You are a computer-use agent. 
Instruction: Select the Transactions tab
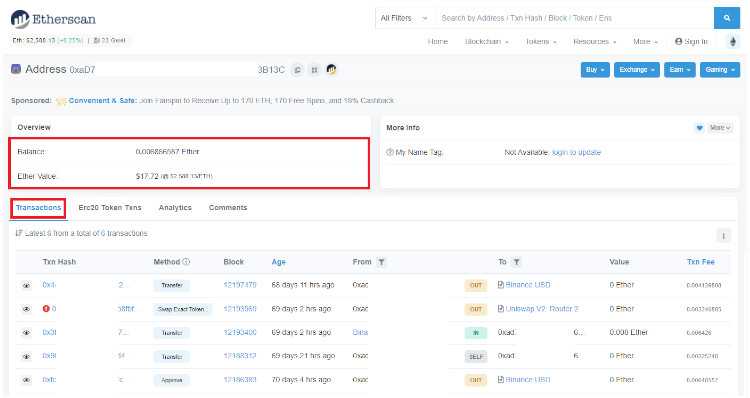(x=38, y=208)
